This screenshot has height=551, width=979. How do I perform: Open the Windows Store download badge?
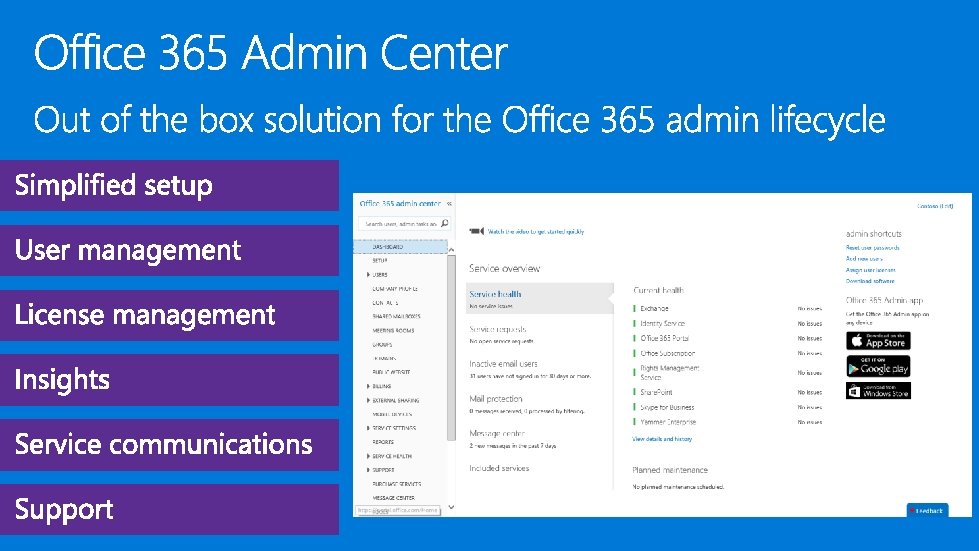[878, 391]
